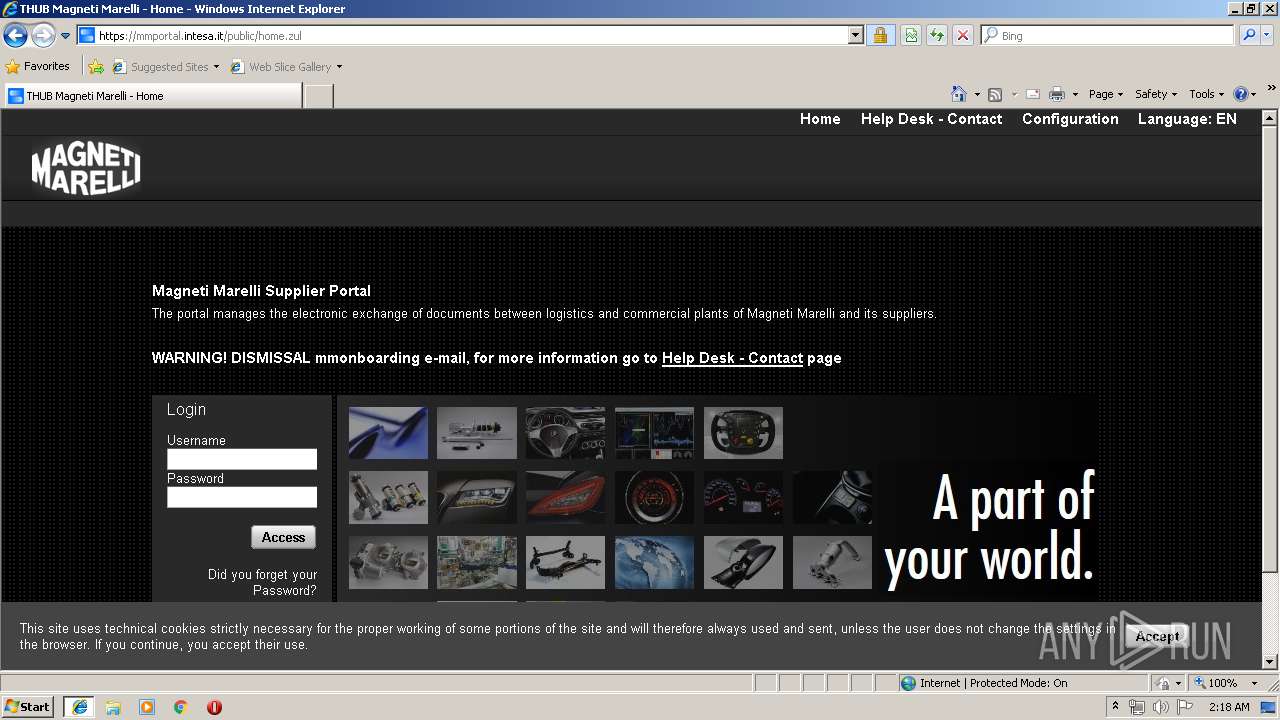Click the Username input field
Screen dimensions: 1280x720
coord(242,459)
